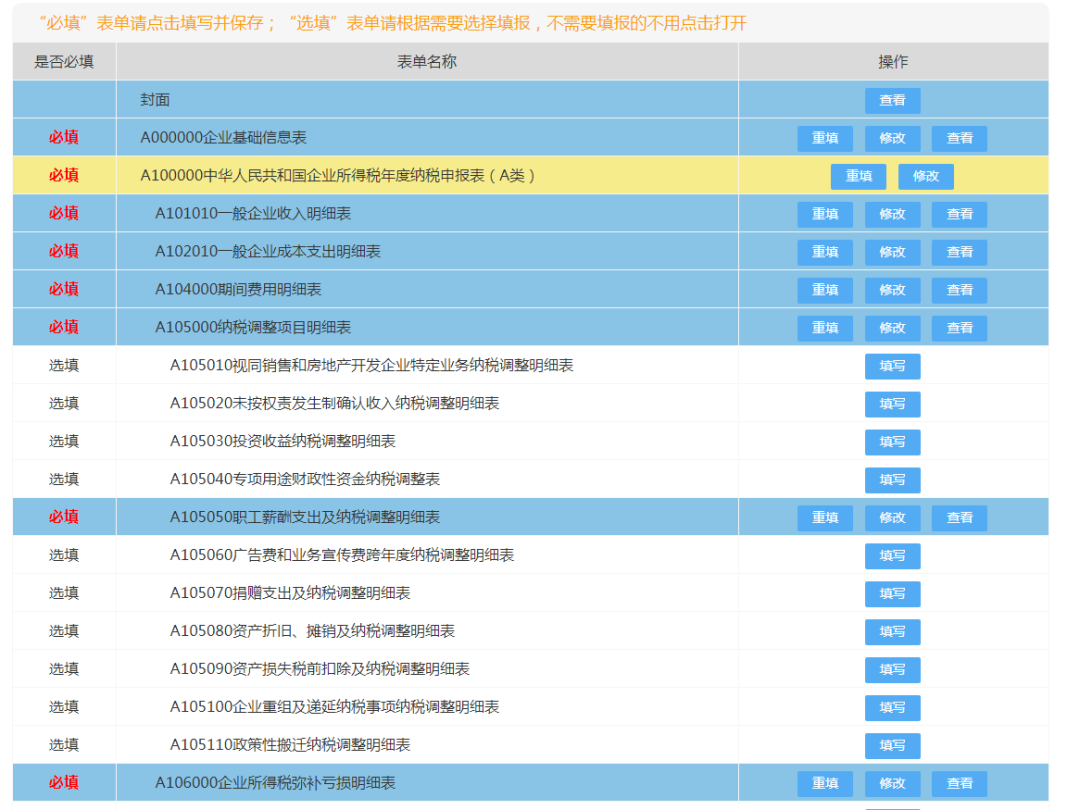Click 重填 for A000000企业基础信息表
Viewport: 1080px width, 810px height.
pos(824,138)
